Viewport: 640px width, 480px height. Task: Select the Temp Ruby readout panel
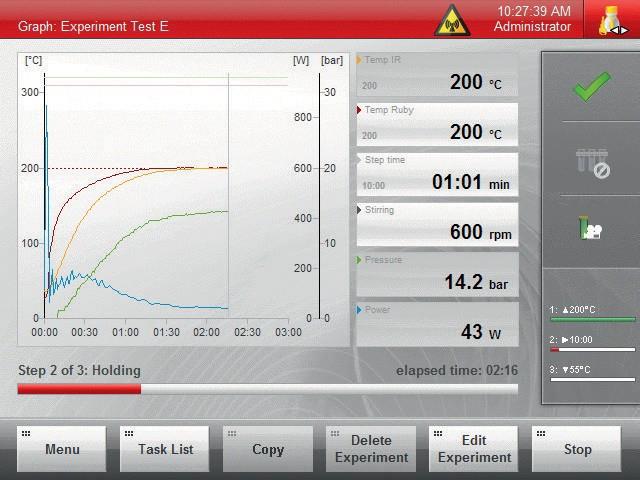(437, 126)
